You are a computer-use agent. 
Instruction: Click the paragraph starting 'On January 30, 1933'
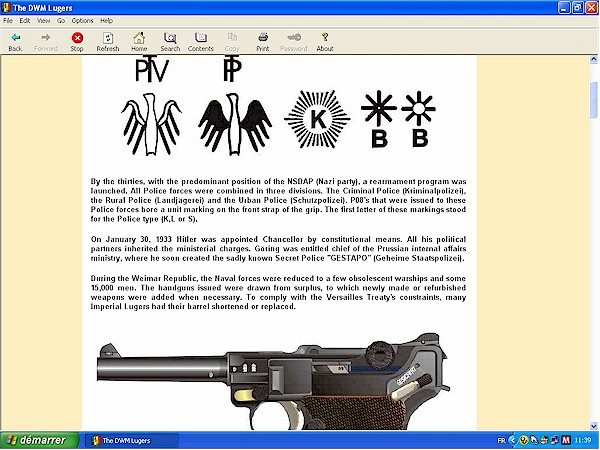coord(278,249)
